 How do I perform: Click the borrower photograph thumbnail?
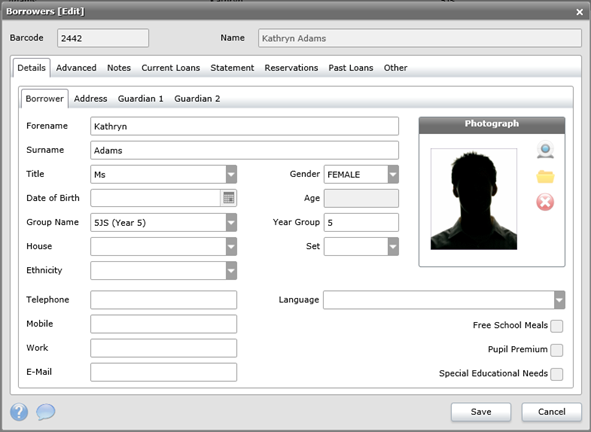coord(474,199)
